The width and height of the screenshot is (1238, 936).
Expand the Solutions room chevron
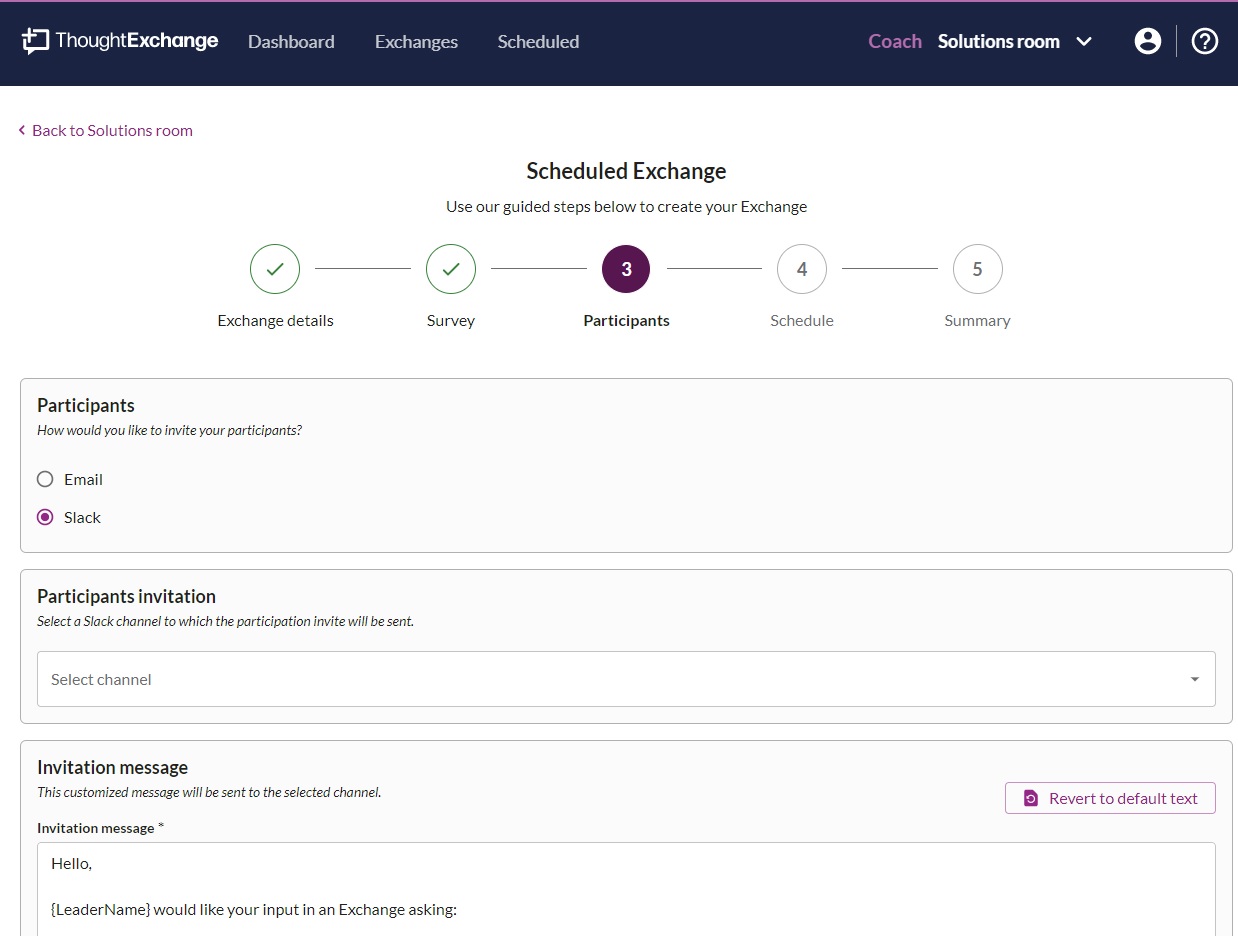pyautogui.click(x=1084, y=42)
